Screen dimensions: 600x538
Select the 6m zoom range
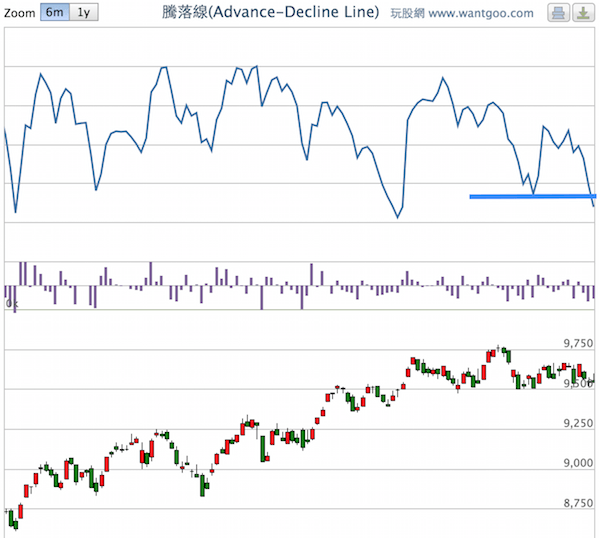(x=56, y=13)
